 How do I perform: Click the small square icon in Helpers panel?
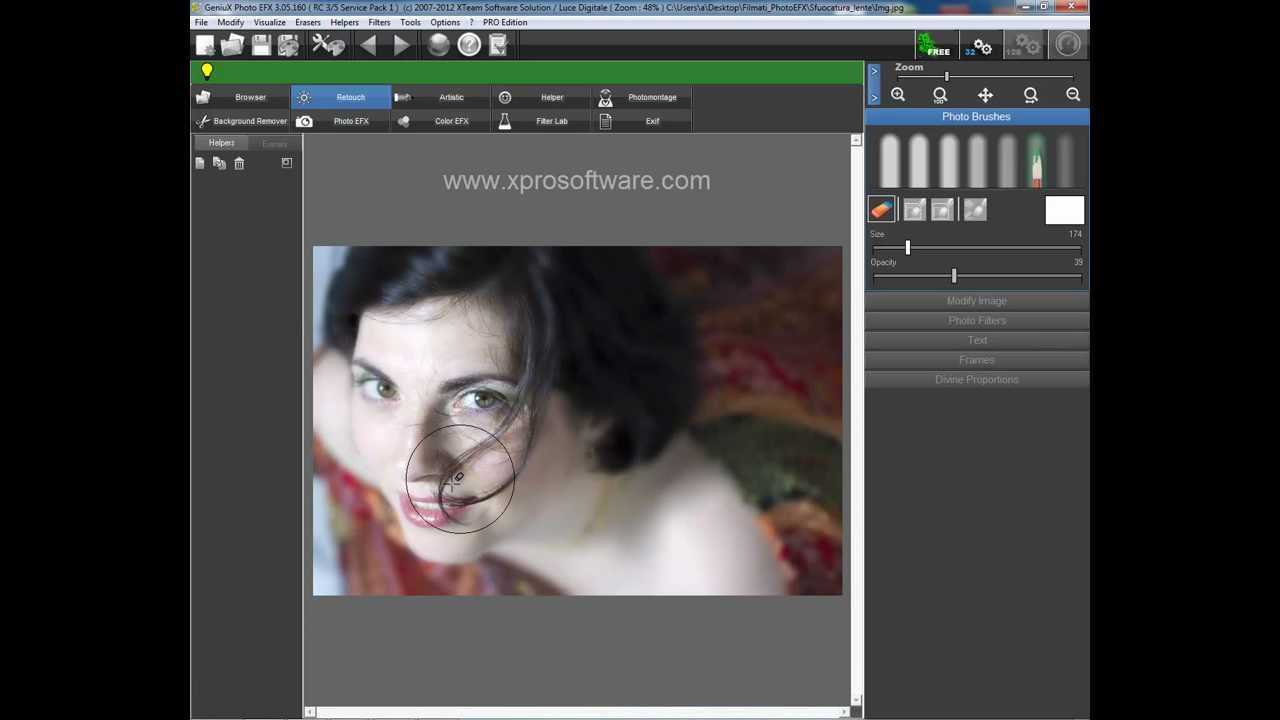click(287, 162)
